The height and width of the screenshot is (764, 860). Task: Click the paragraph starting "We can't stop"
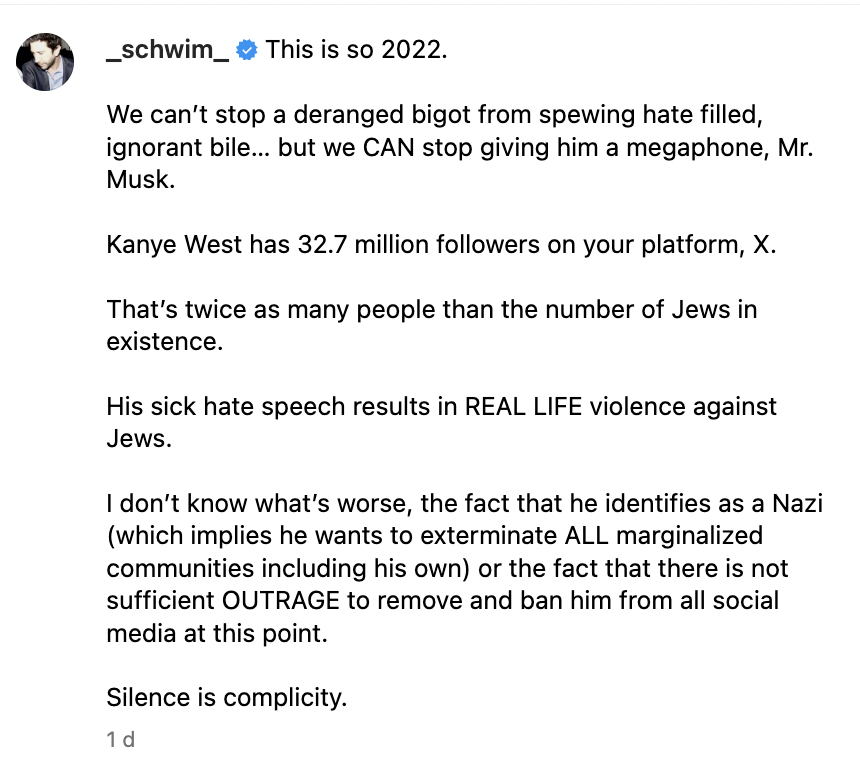pyautogui.click(x=440, y=147)
